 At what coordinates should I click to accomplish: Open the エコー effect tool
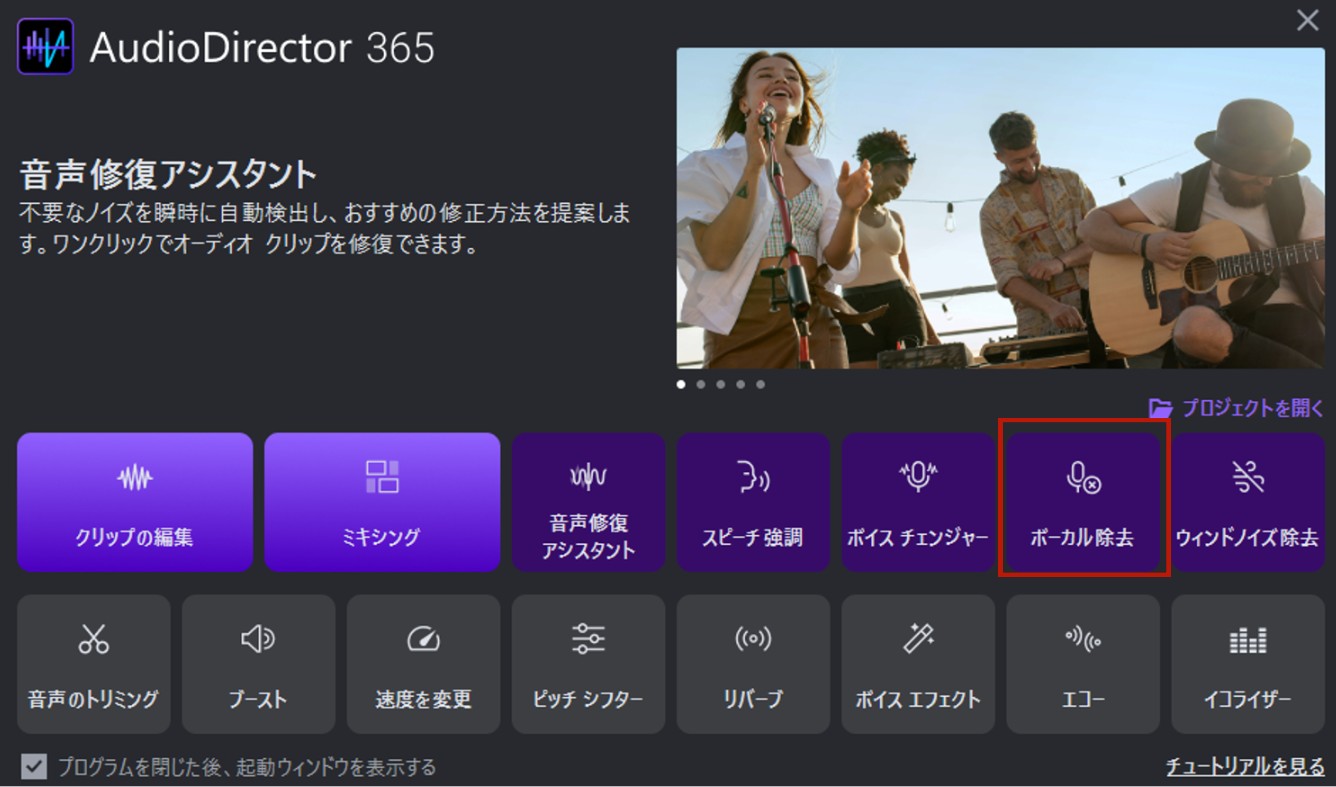(1083, 664)
